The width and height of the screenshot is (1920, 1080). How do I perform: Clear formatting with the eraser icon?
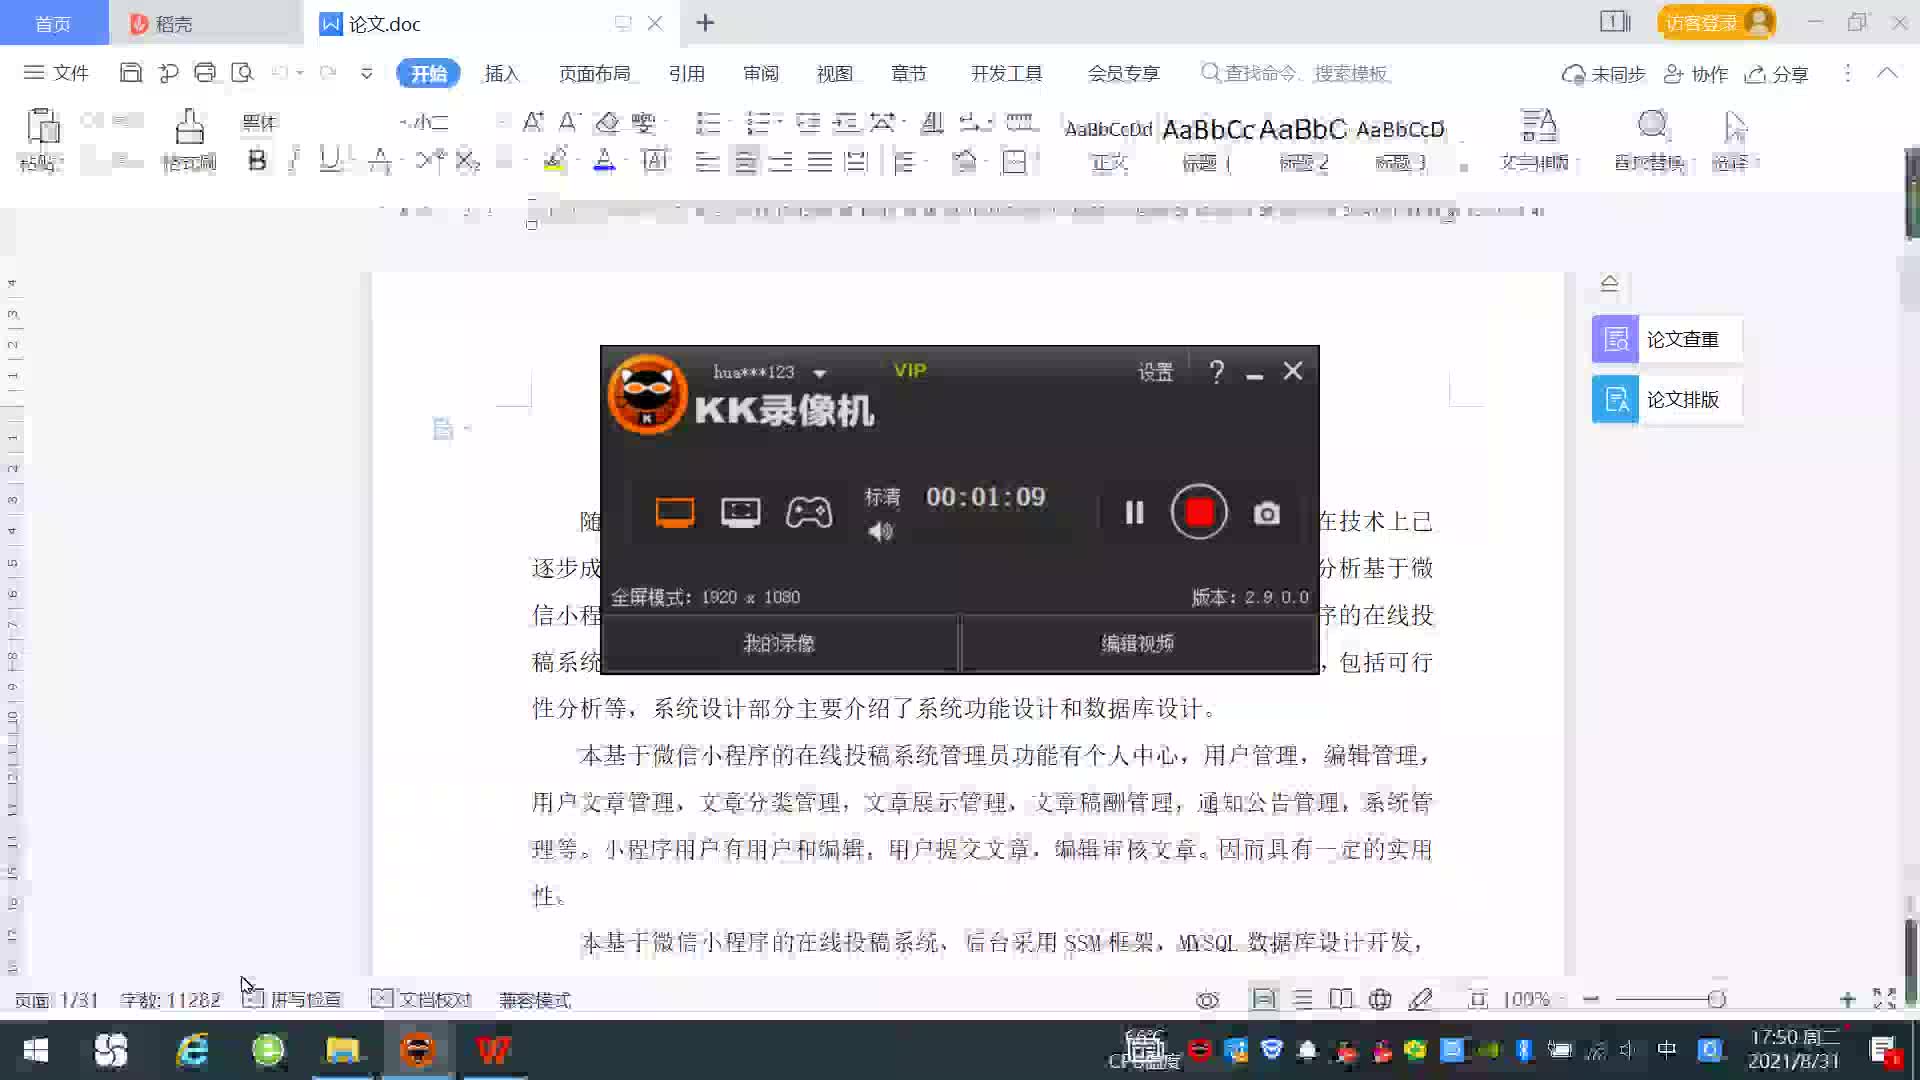607,122
